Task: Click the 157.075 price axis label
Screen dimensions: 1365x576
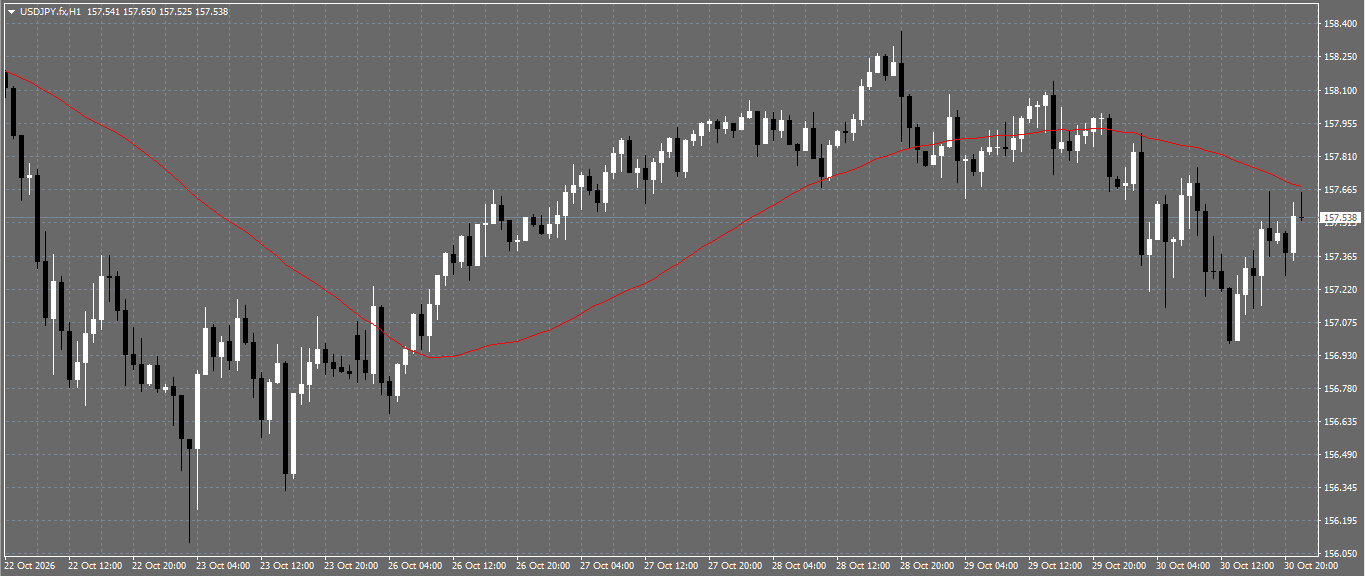Action: click(1339, 322)
